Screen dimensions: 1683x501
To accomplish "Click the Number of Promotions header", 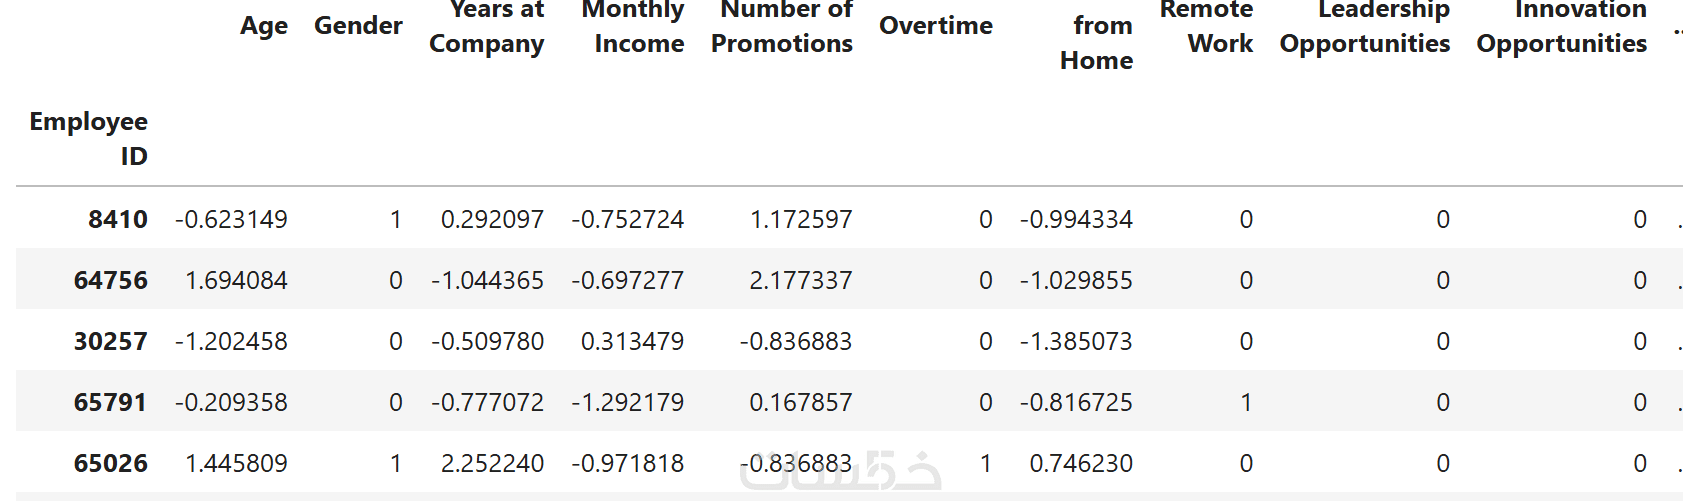I will coord(782,27).
